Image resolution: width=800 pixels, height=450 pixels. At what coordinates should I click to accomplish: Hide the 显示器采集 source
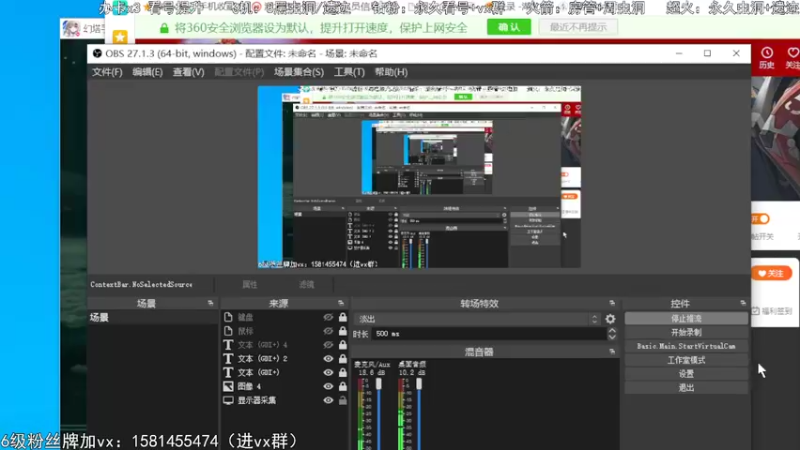coord(328,400)
